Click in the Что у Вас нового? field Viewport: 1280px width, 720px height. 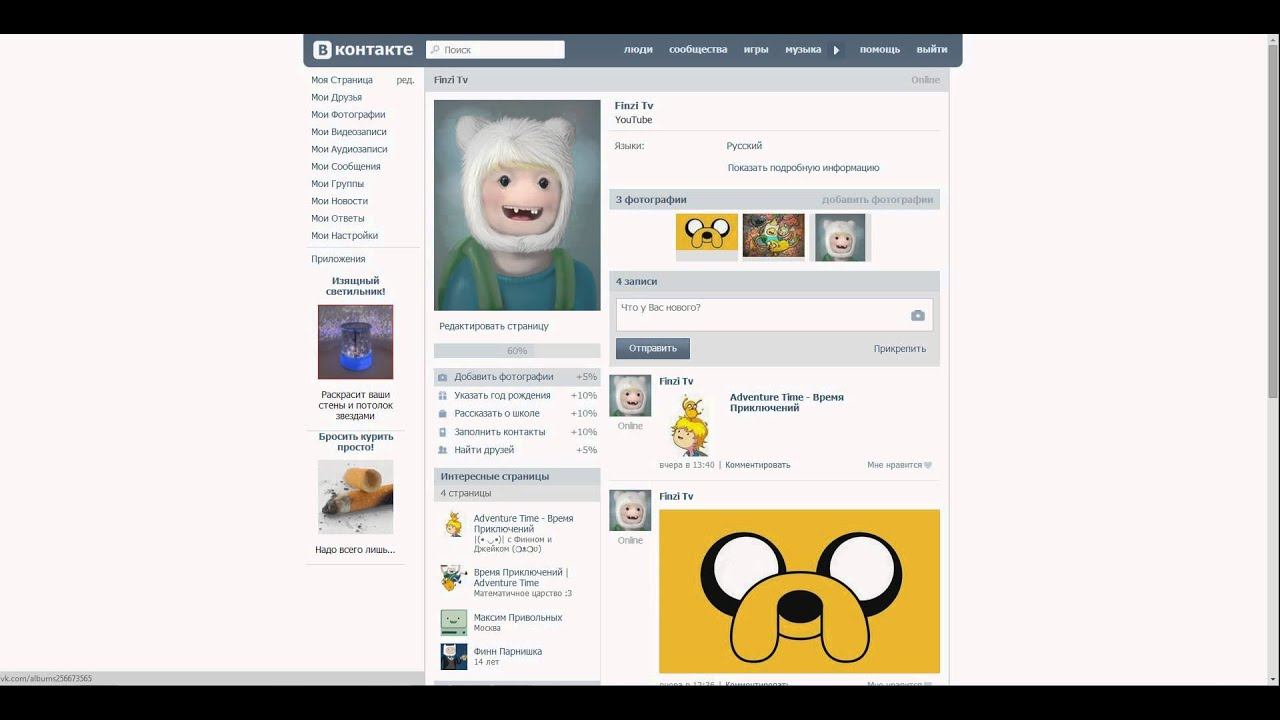pyautogui.click(x=774, y=314)
